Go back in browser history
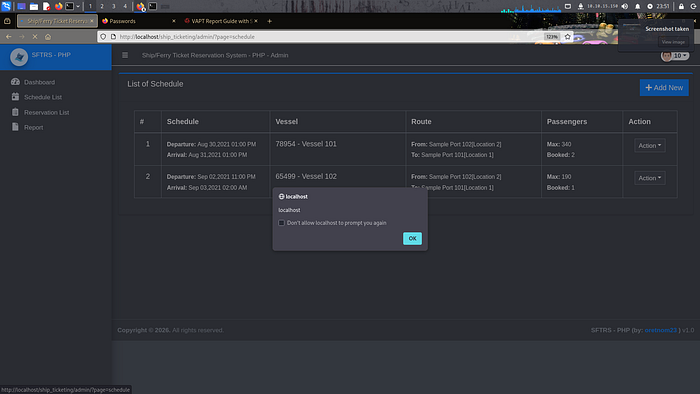700x394 pixels. 8,37
